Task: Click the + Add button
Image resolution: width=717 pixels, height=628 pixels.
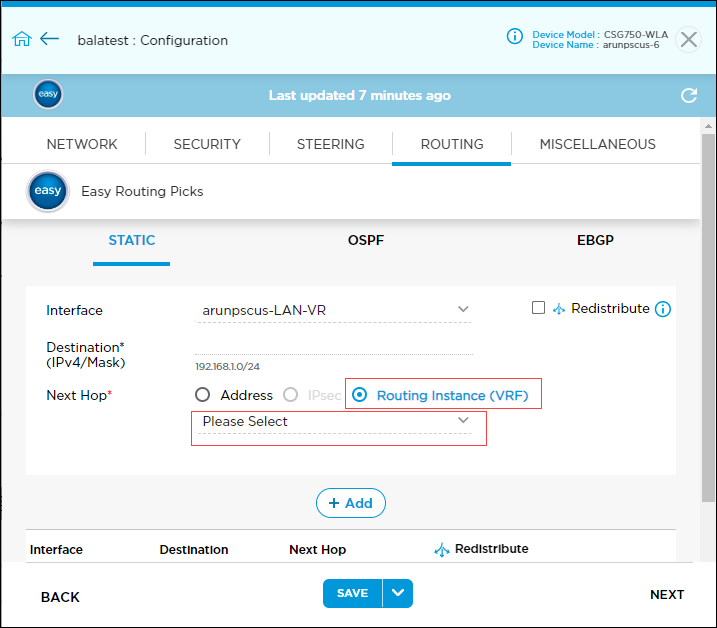Action: 351,503
